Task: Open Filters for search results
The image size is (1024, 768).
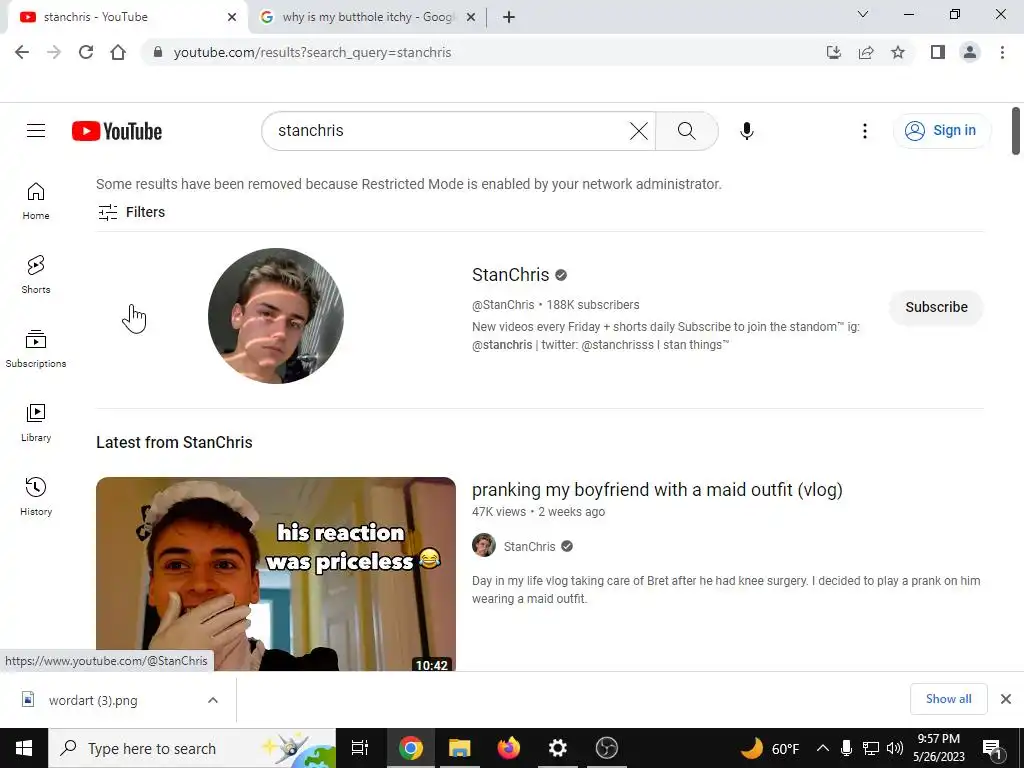Action: [131, 212]
